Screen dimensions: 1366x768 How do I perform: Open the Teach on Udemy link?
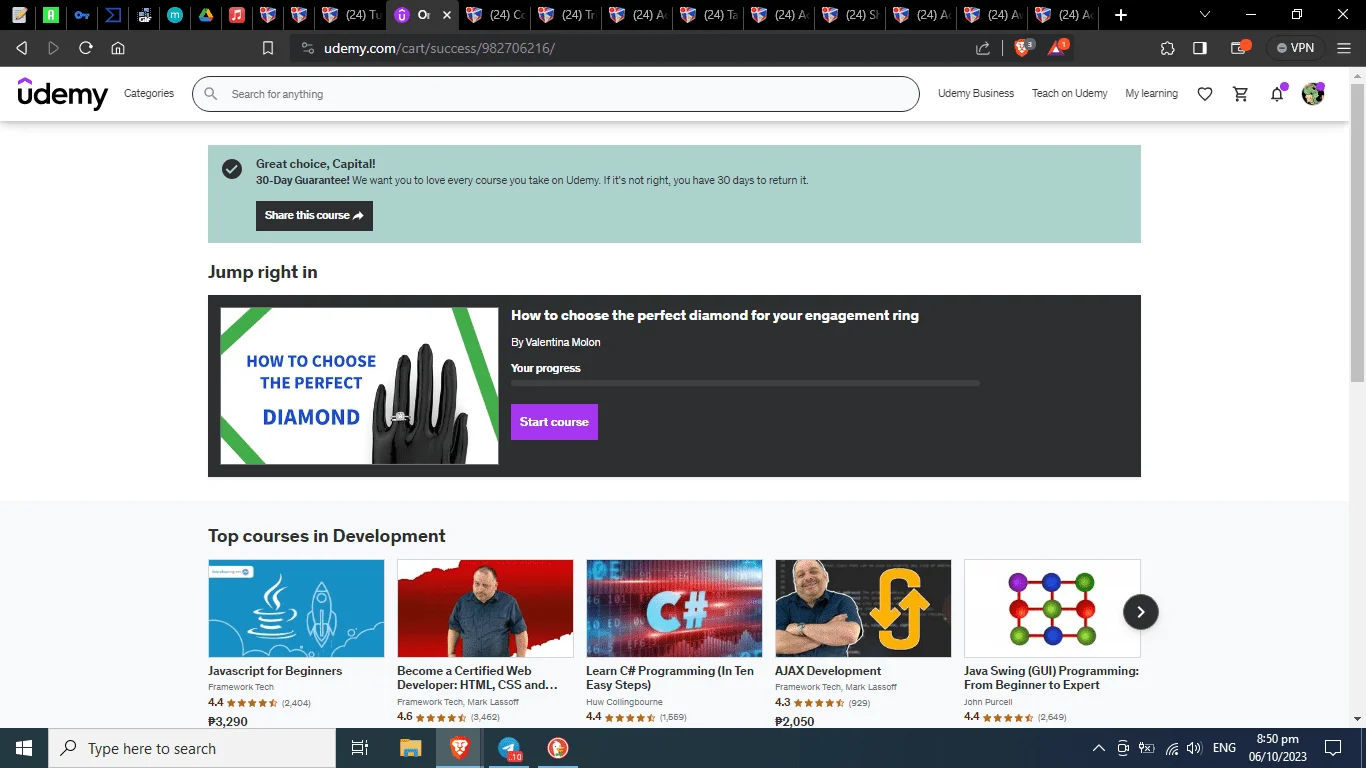(1070, 93)
